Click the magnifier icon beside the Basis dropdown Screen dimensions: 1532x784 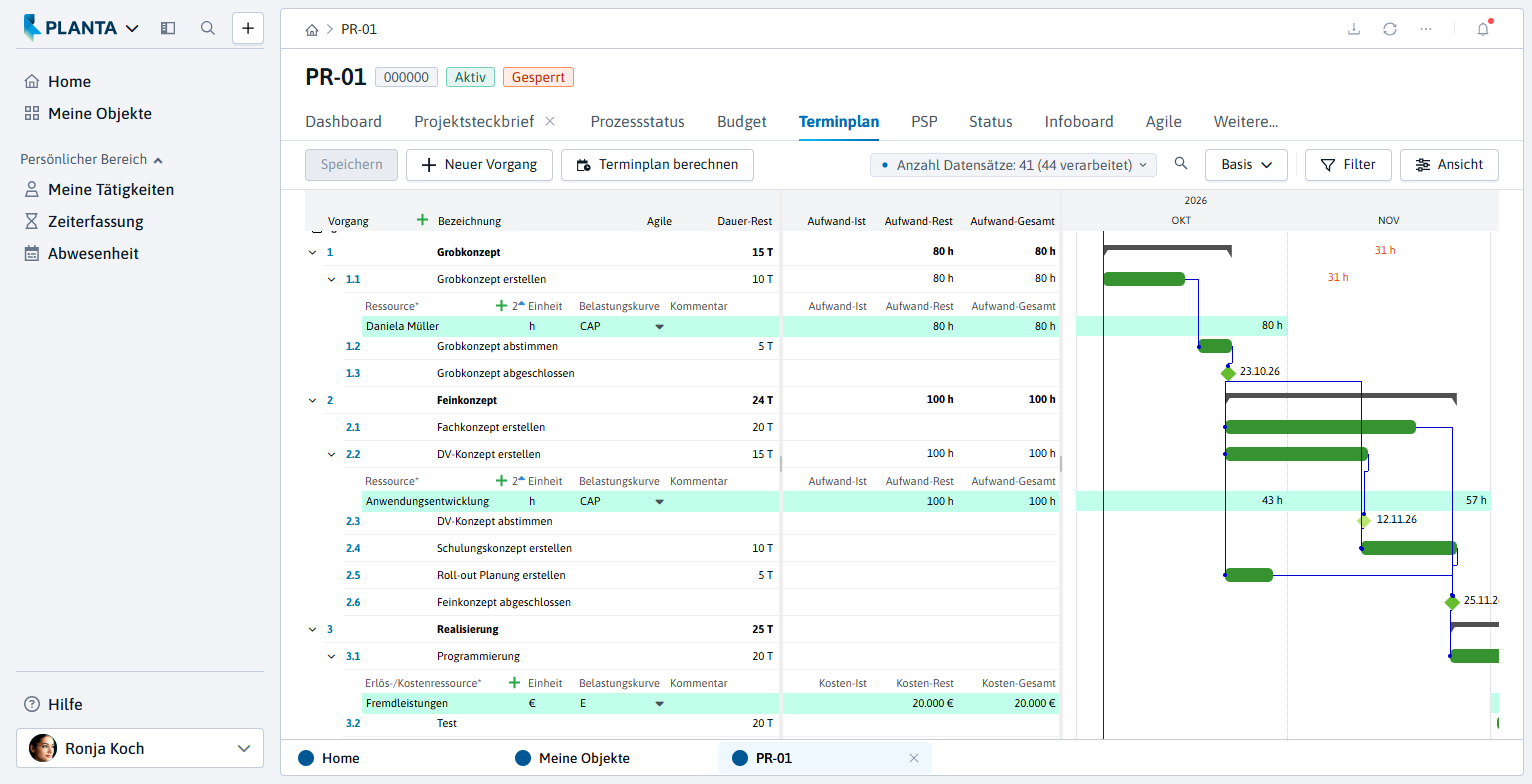click(x=1181, y=164)
